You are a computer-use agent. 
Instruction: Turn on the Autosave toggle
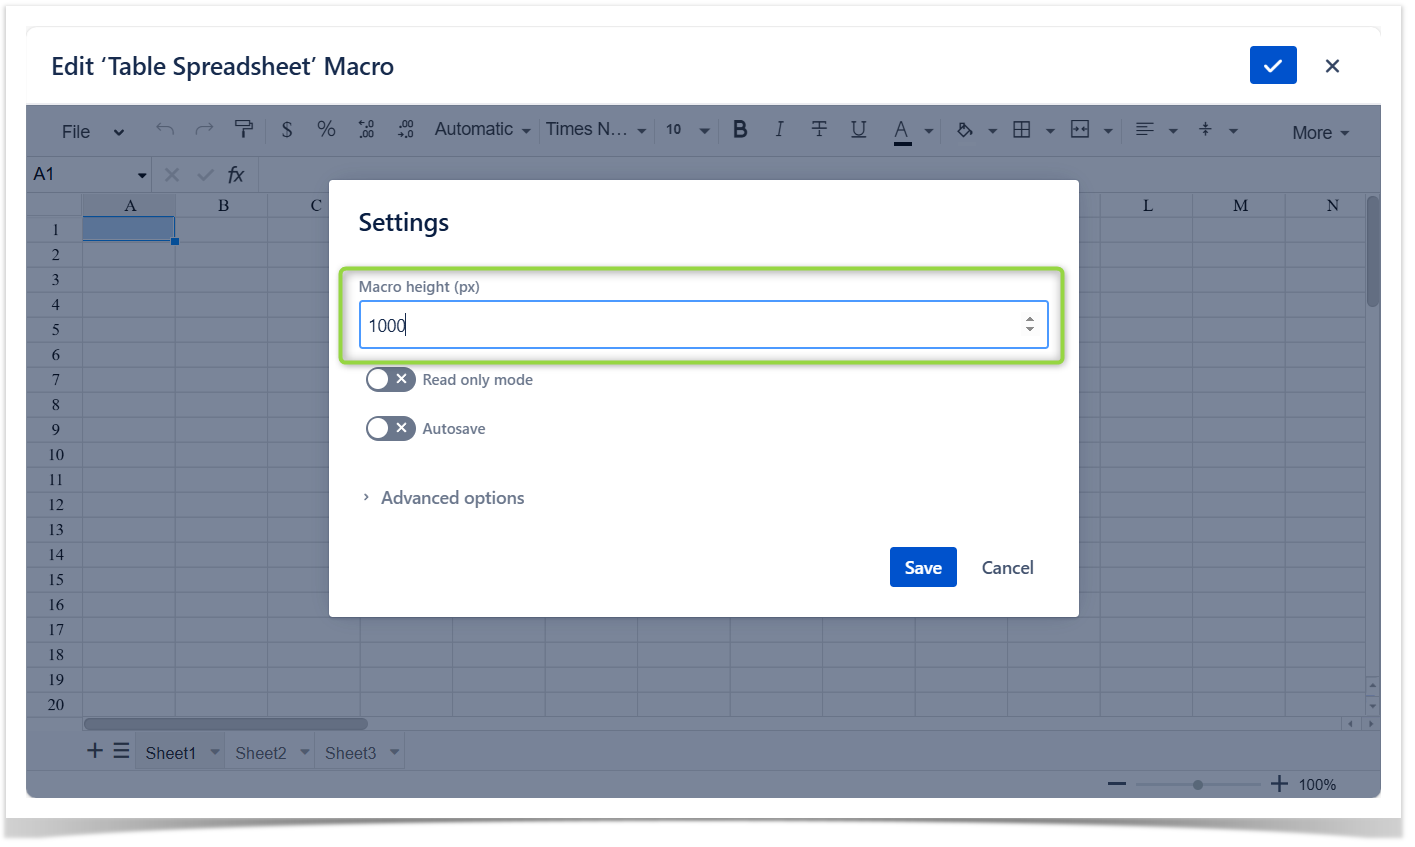[390, 429]
